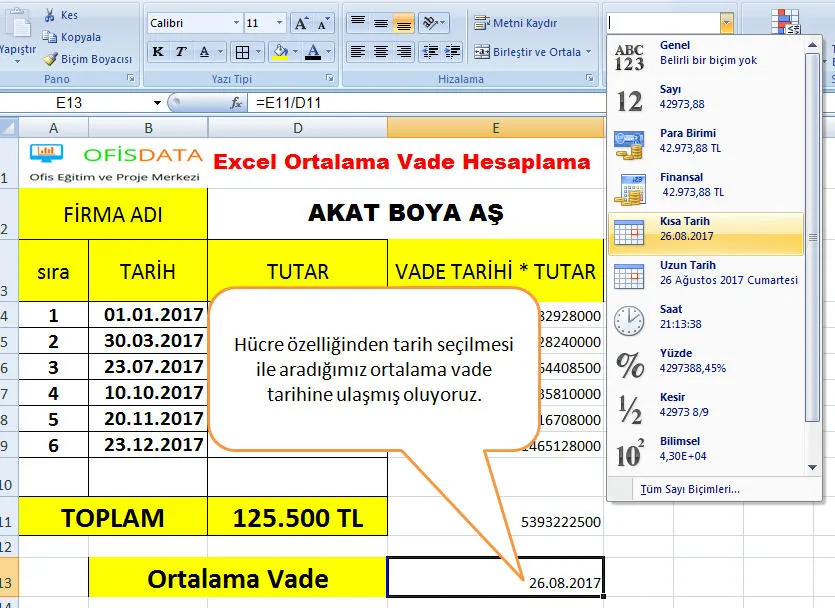Click the Kes (cut) scissors icon

click(50, 16)
